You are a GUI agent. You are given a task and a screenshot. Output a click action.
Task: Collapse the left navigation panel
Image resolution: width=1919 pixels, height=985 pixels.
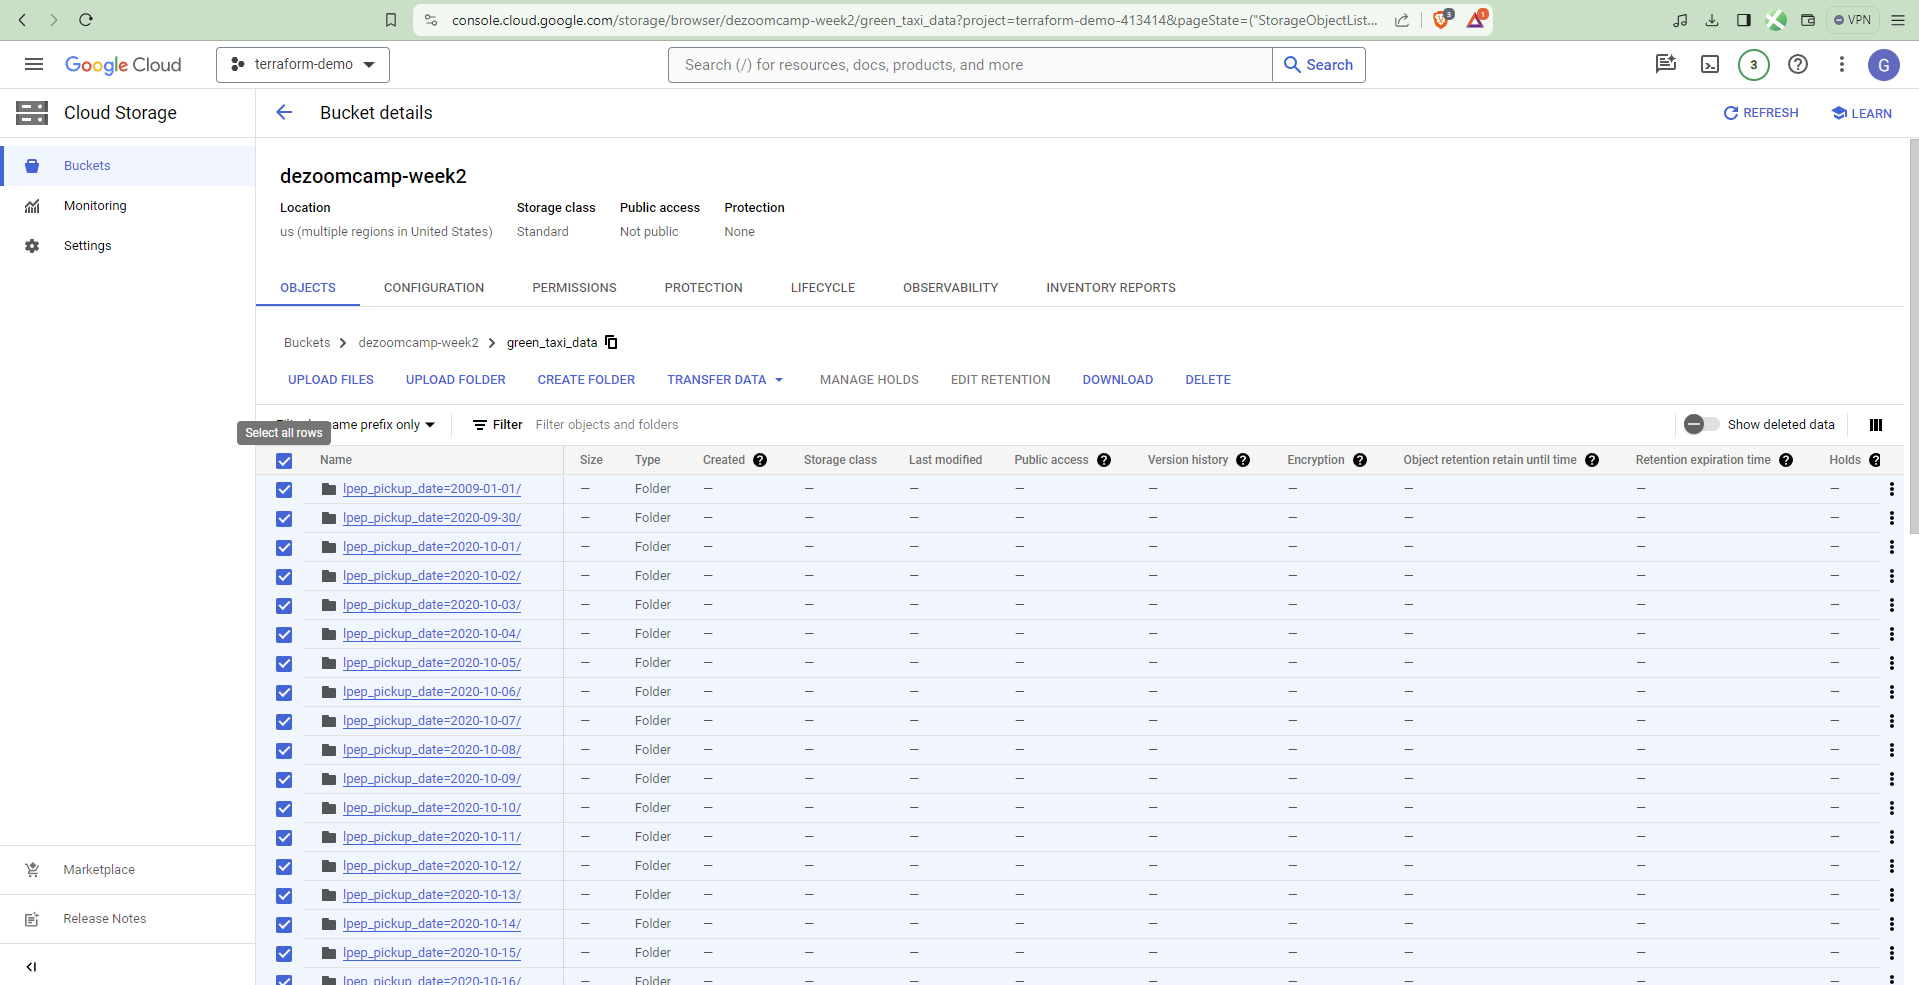(x=31, y=967)
